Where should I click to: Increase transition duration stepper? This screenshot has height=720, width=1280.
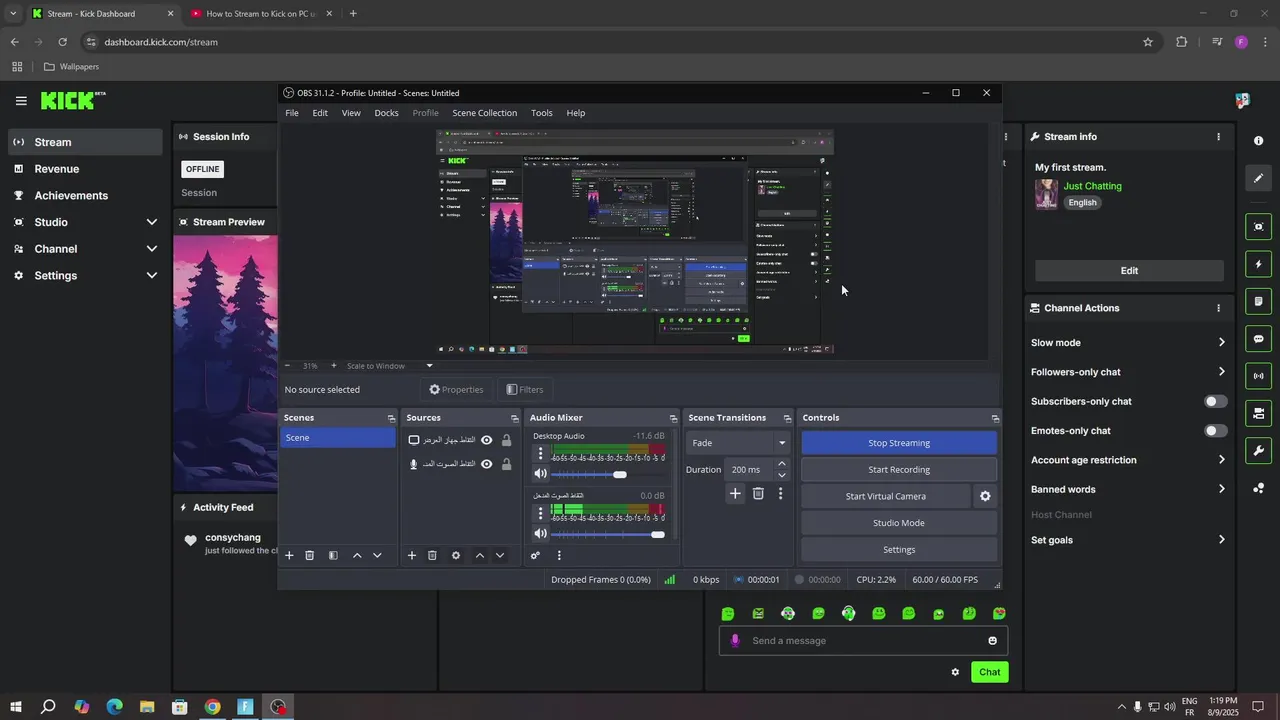pyautogui.click(x=782, y=464)
